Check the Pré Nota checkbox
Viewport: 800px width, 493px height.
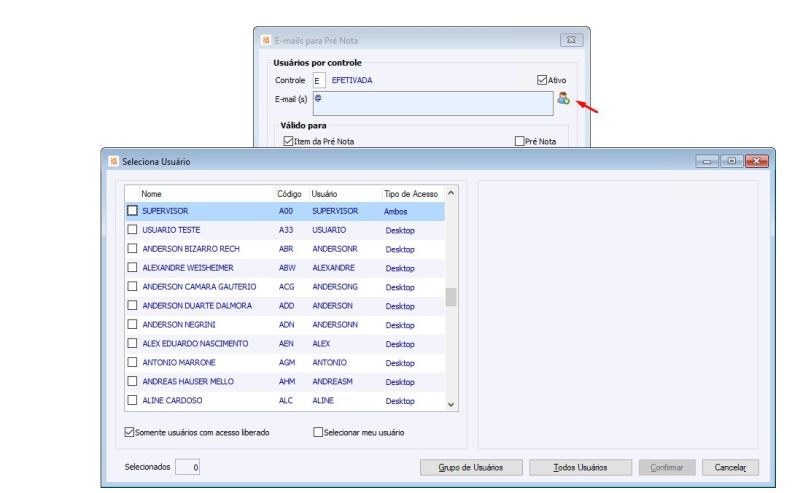tap(519, 141)
